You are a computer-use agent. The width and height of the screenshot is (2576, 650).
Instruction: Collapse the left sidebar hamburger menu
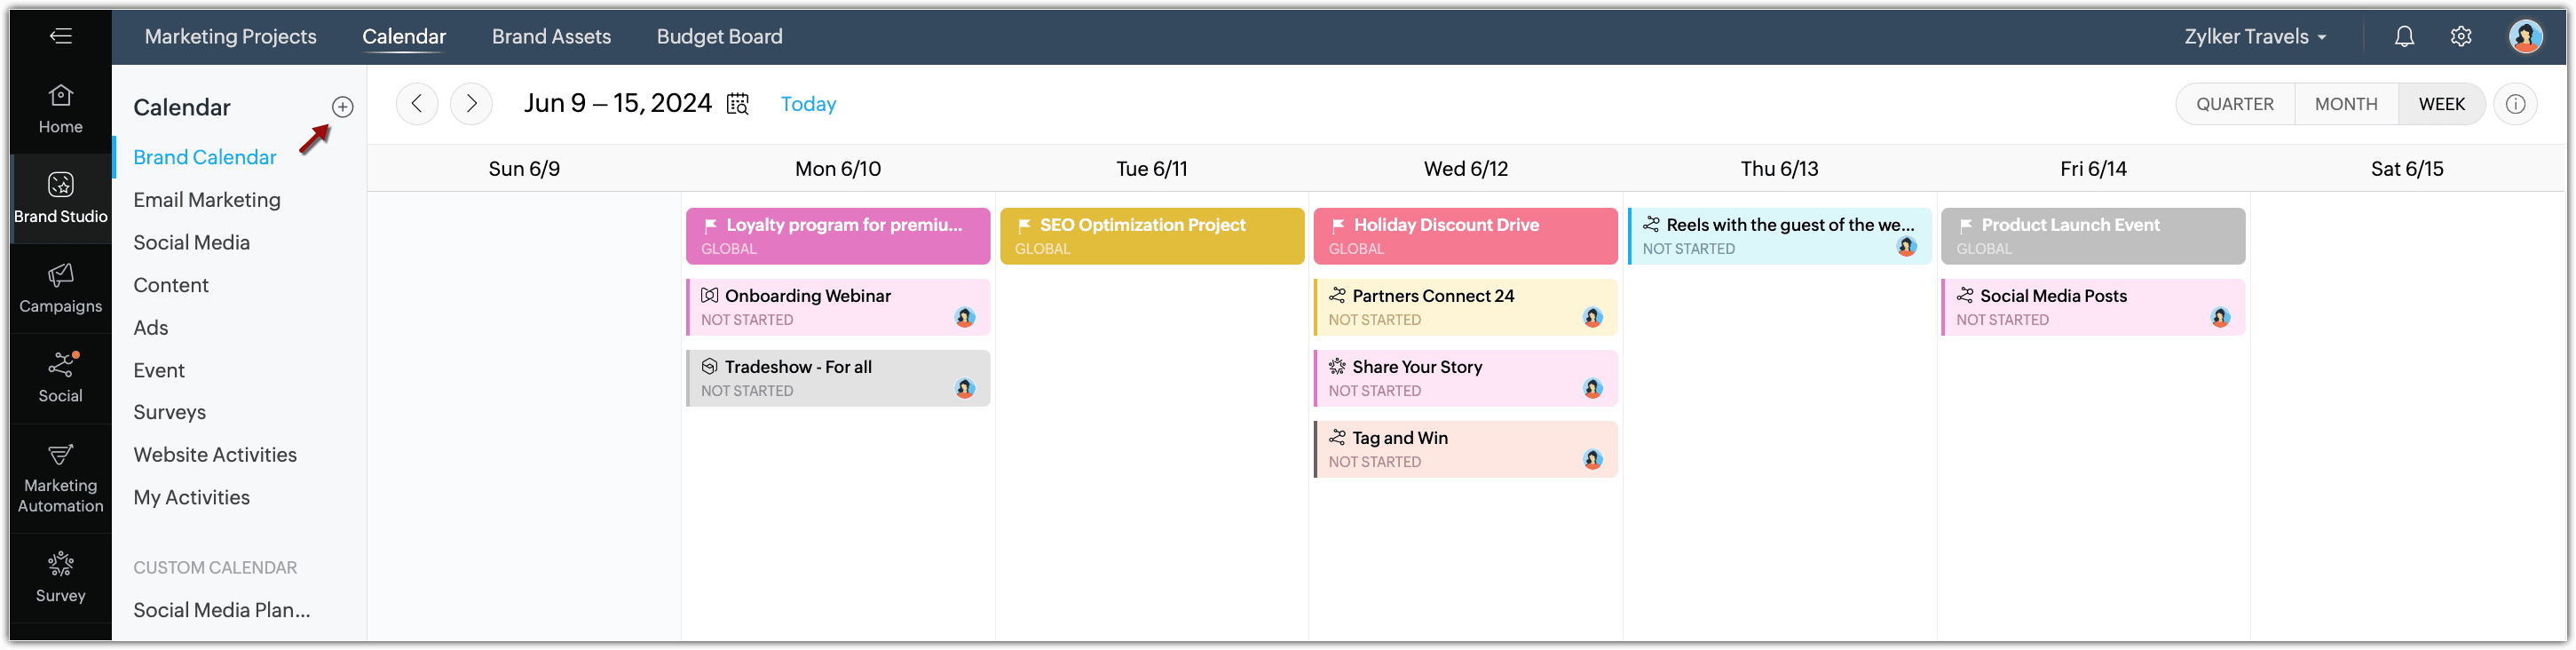(x=61, y=36)
